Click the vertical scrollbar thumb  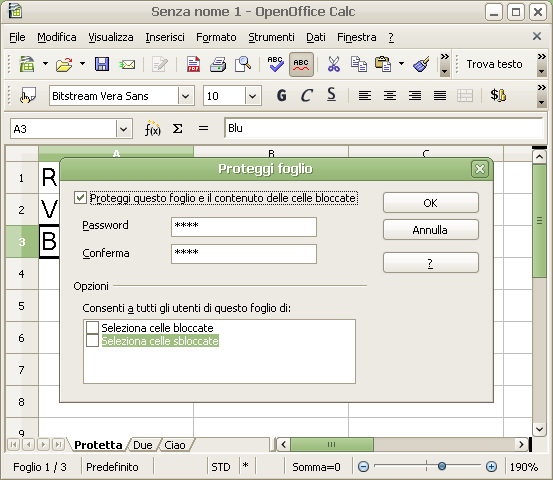[539, 221]
